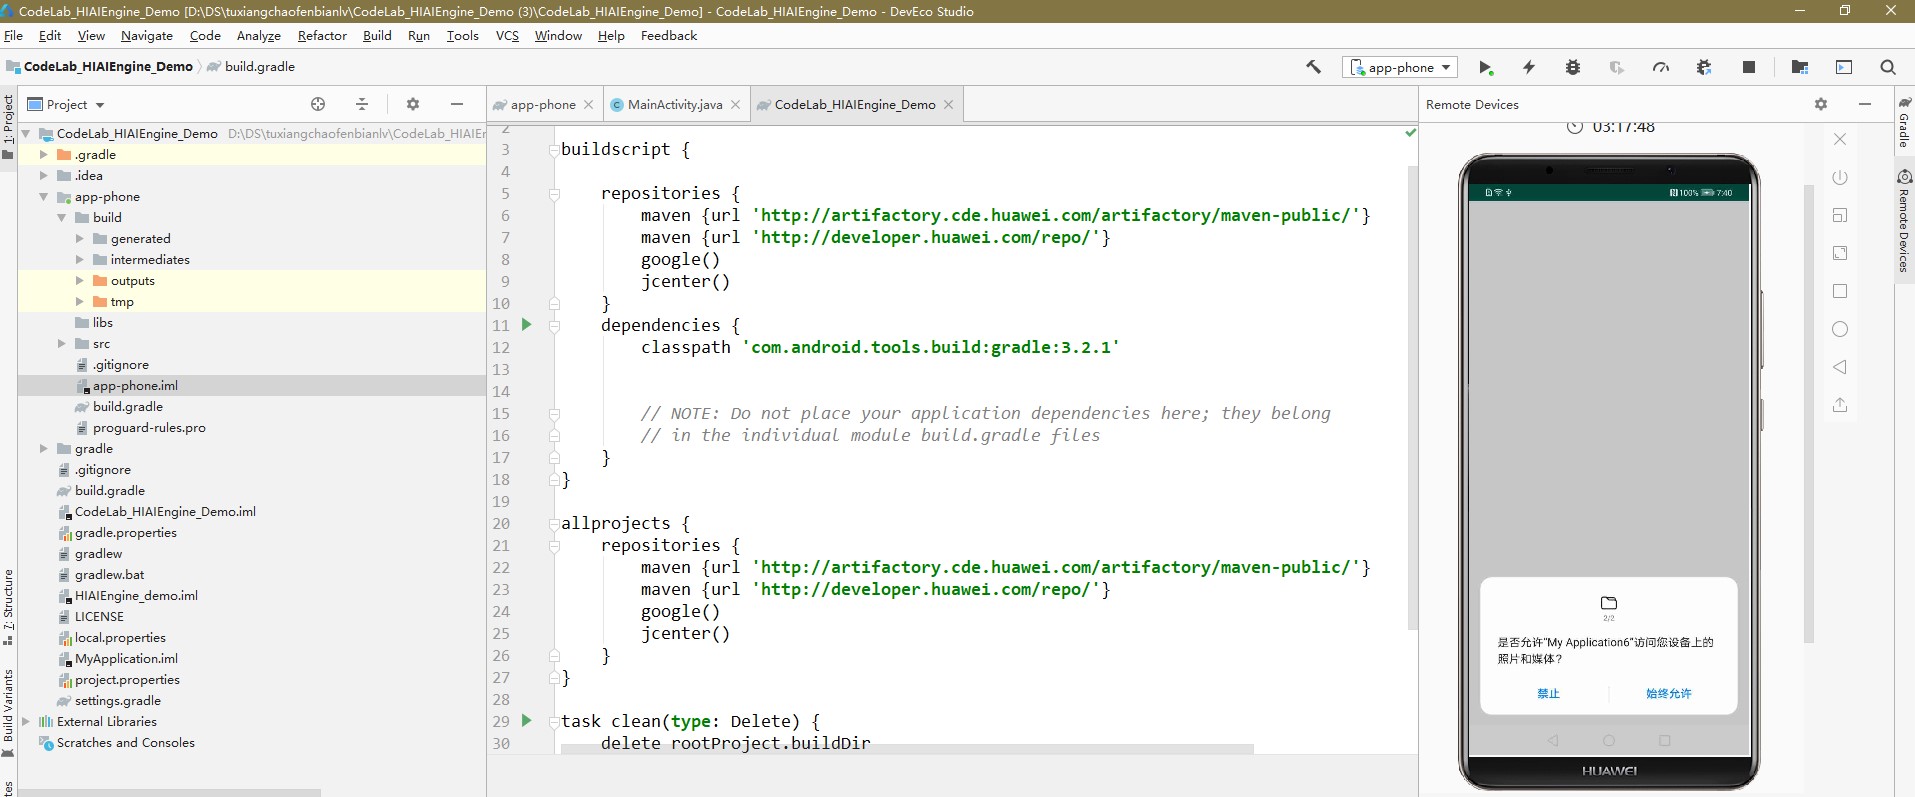The width and height of the screenshot is (1915, 797).
Task: Click the green inspection checkmark indicator
Action: (1410, 132)
